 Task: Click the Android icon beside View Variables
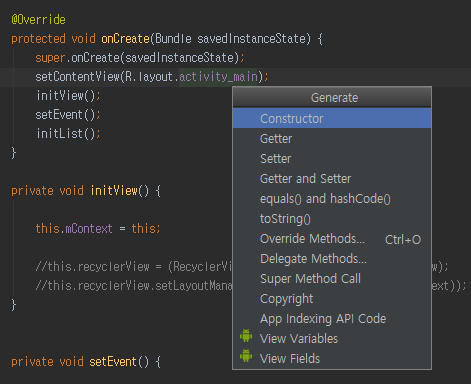point(246,336)
